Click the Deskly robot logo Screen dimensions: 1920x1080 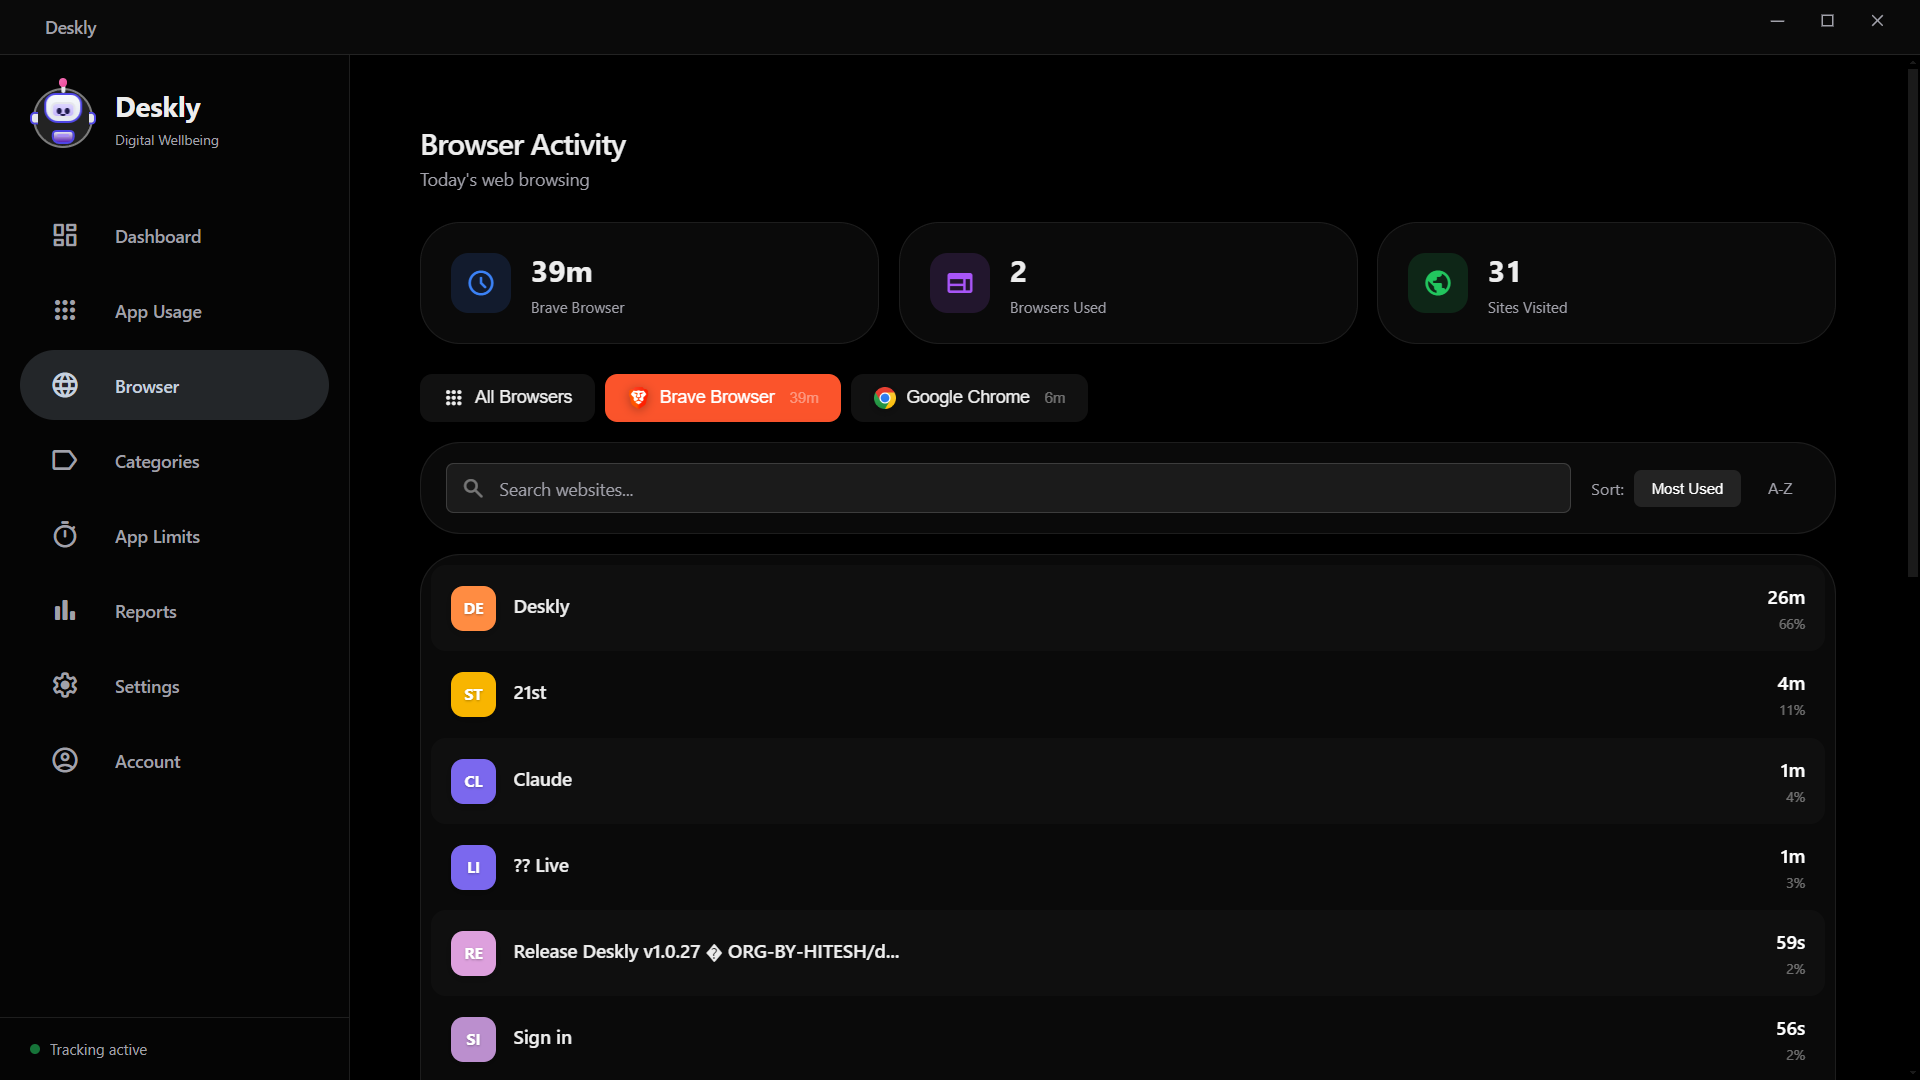(x=63, y=117)
